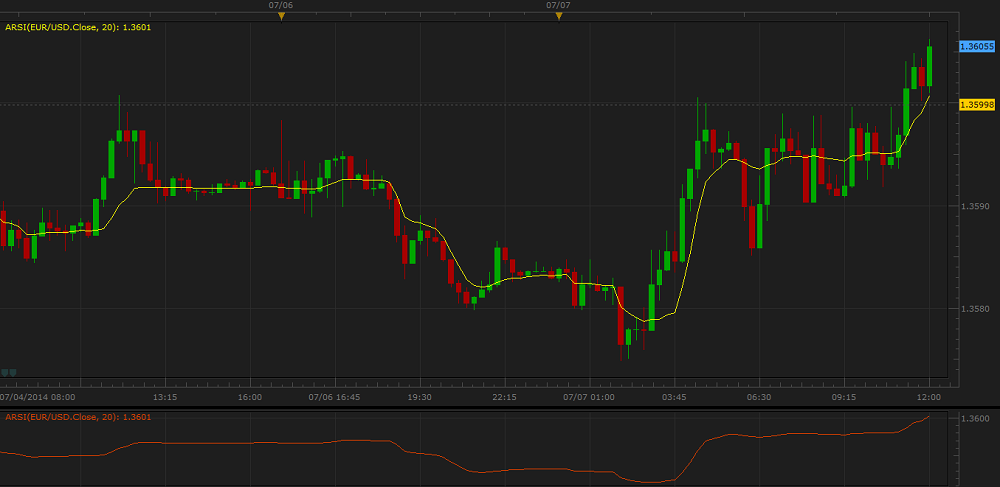Click the 07/06 date text above the chart
Viewport: 1000px width, 487px height.
281,5
